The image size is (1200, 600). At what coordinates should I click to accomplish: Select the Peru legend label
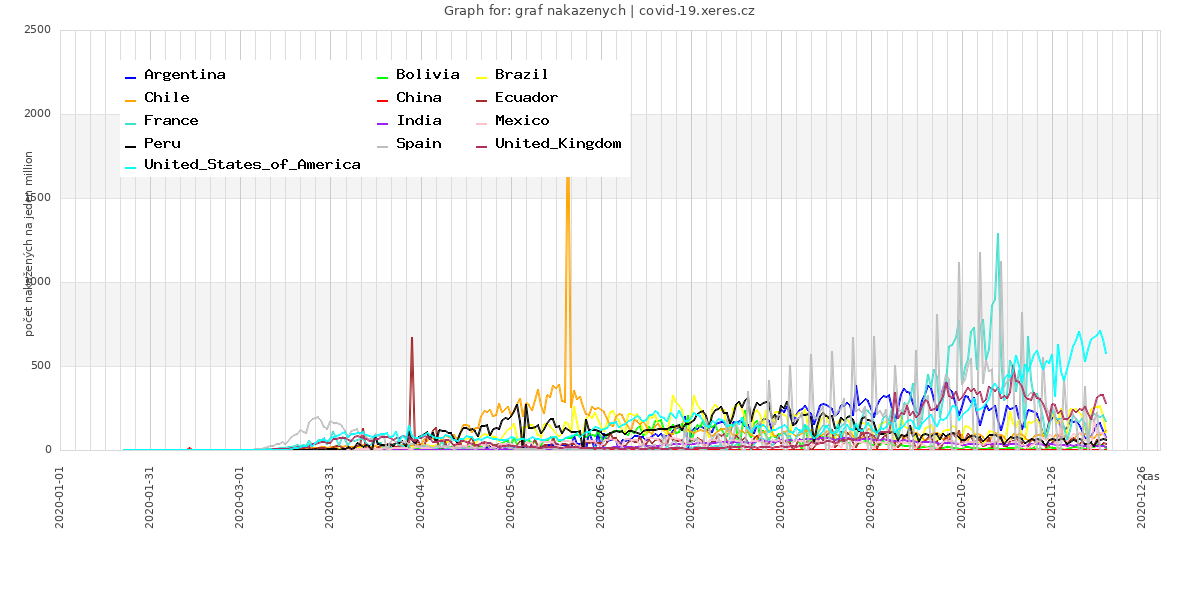162,144
